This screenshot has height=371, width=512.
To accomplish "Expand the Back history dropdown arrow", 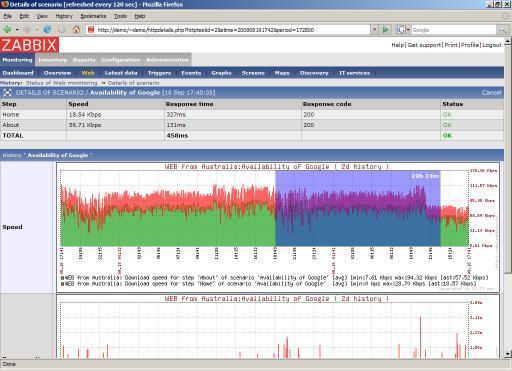I will click(17, 30).
